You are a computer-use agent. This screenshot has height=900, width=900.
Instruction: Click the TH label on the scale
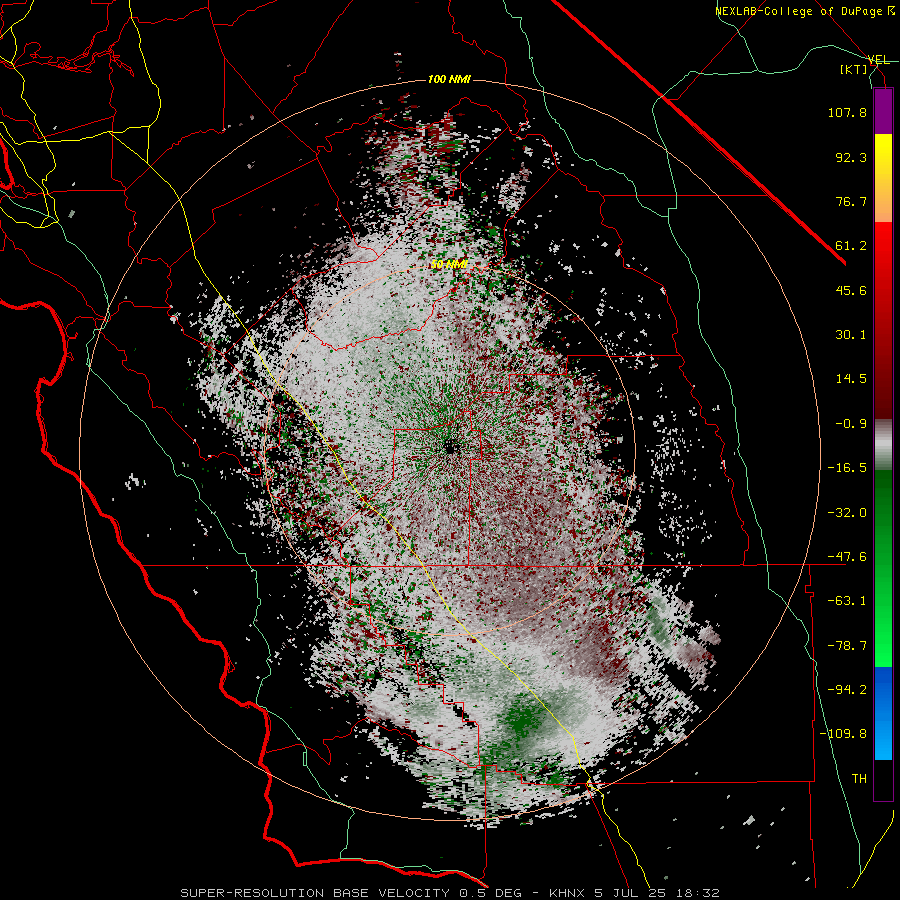[x=859, y=779]
